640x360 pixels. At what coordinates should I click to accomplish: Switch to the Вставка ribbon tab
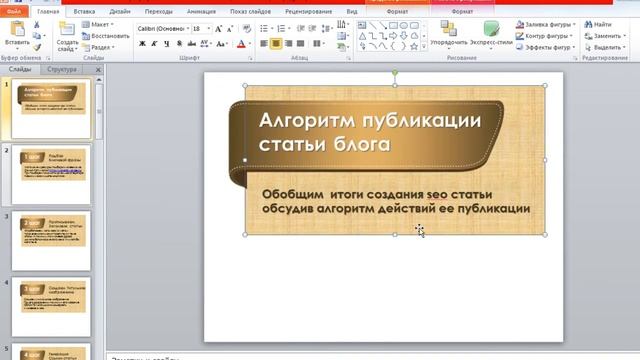[84, 11]
